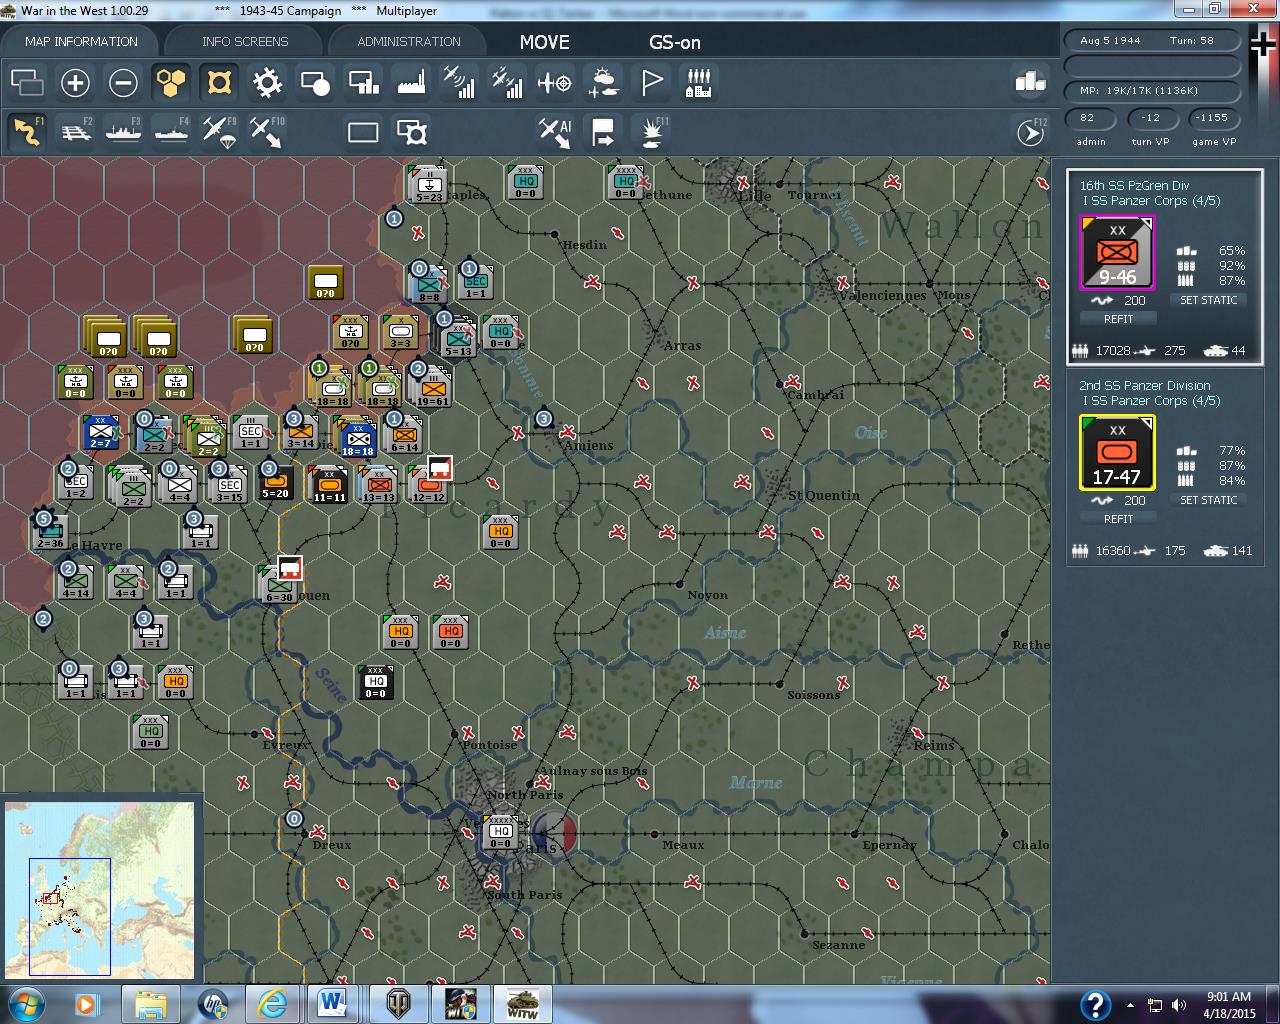Select the 16th SS PzGren Div counter
This screenshot has width=1280, height=1024.
1117,253
